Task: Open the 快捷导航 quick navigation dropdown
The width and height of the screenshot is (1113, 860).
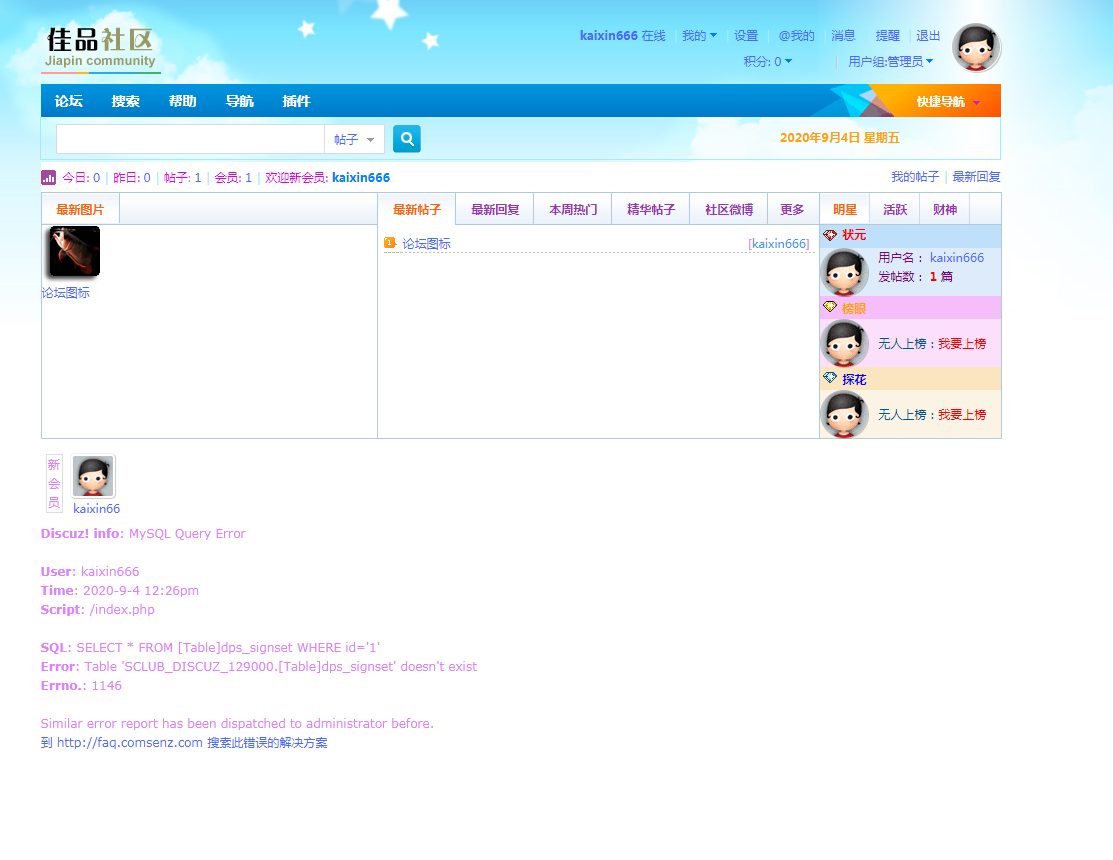Action: [948, 101]
